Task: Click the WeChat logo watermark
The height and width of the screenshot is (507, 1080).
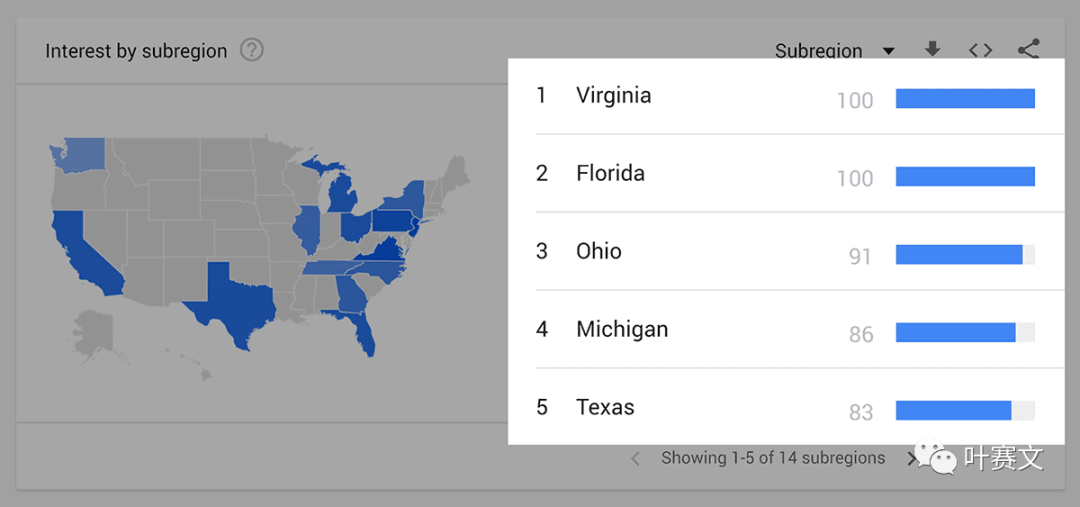Action: (935, 457)
